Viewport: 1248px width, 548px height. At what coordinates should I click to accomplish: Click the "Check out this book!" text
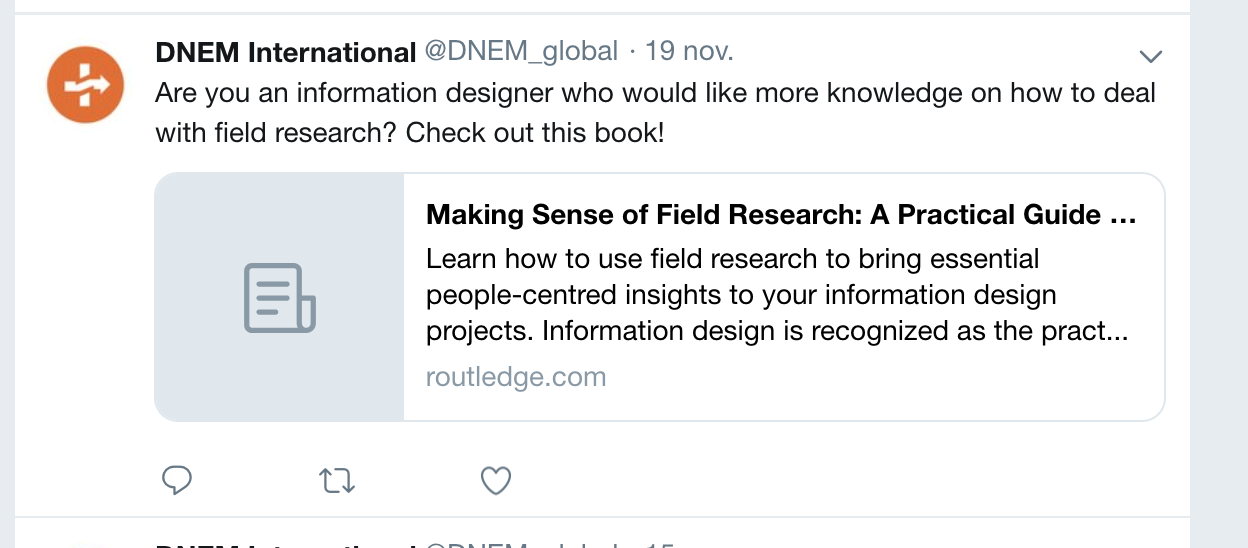(x=535, y=132)
